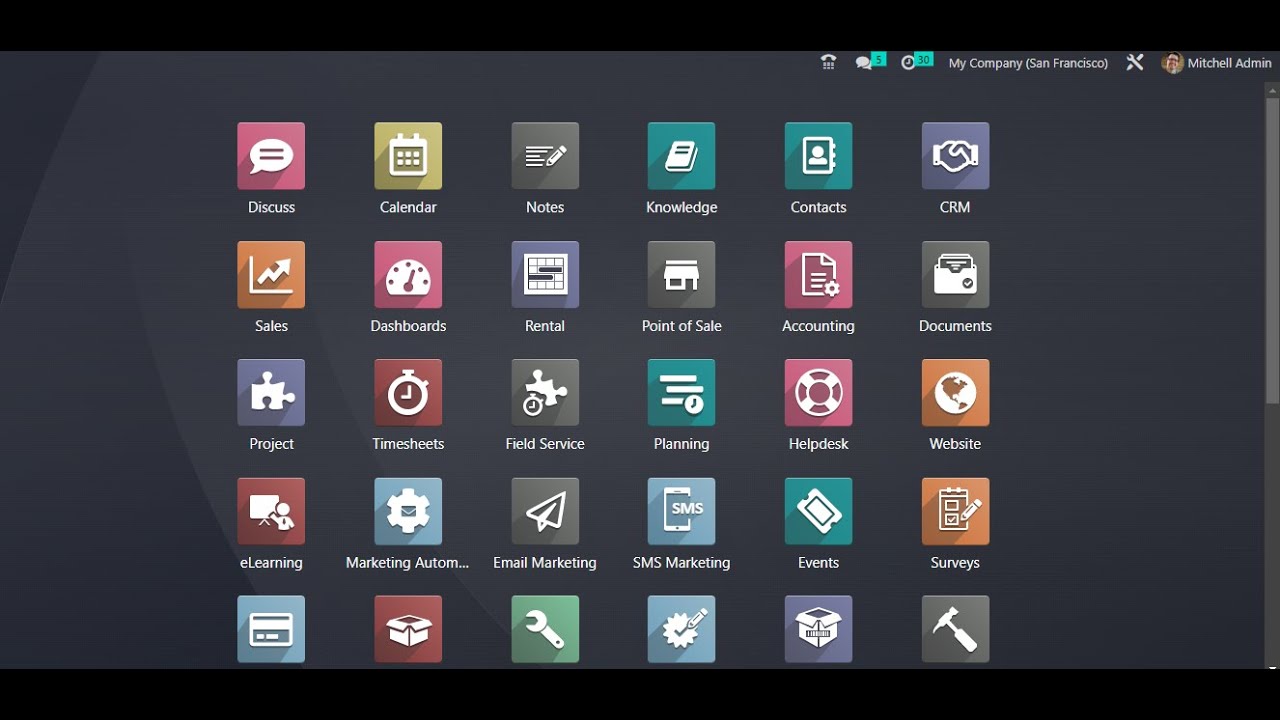This screenshot has width=1280, height=720.
Task: Open the Accounting app
Action: coord(818,275)
